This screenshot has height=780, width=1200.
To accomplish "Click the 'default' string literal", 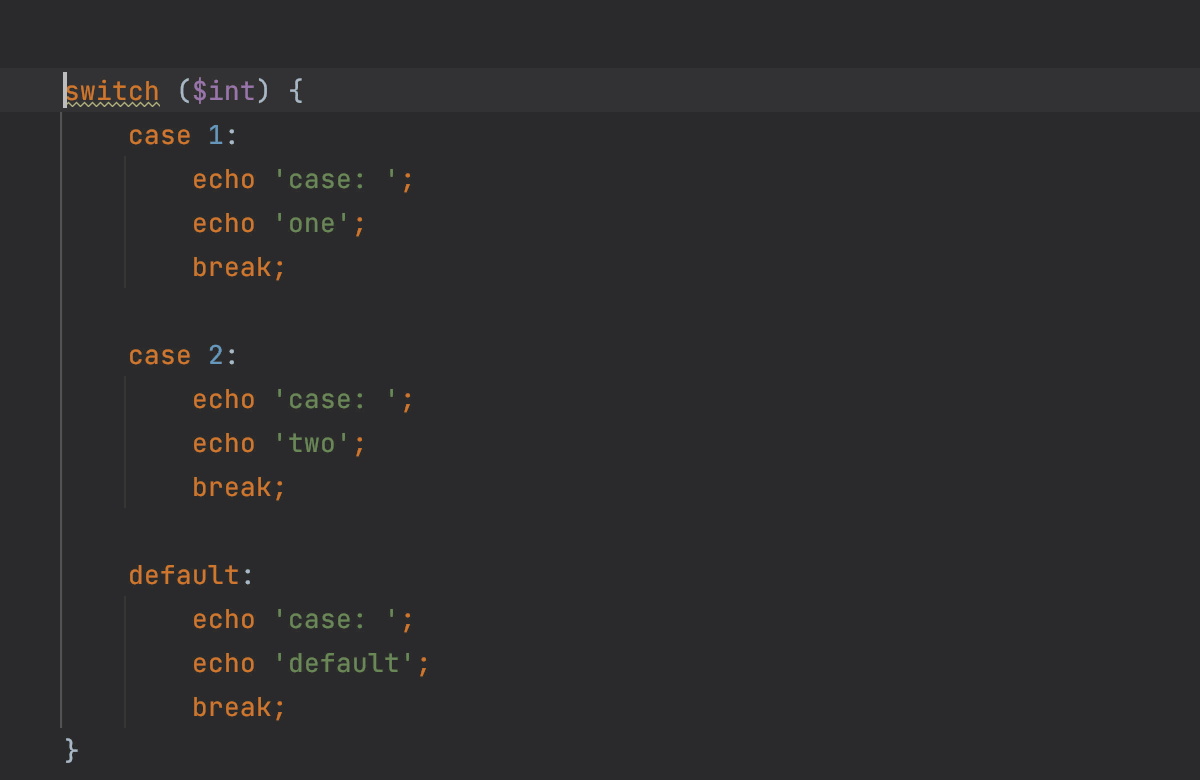I will pos(344,664).
